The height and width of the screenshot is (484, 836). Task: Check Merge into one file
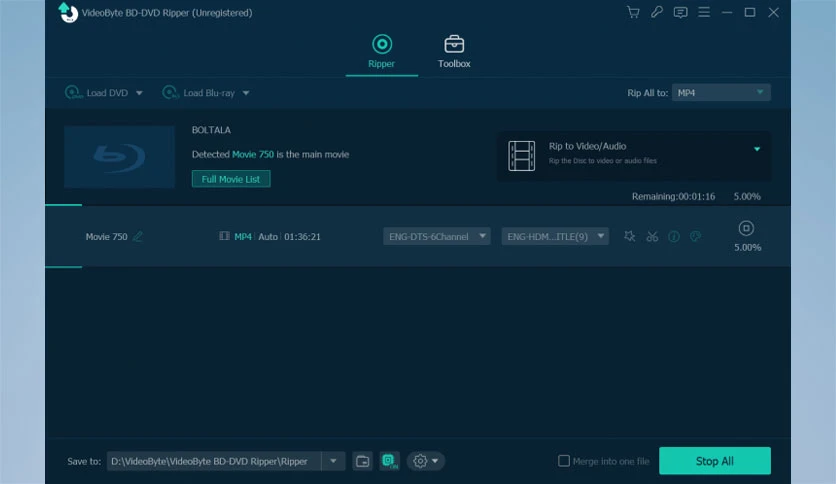click(564, 461)
